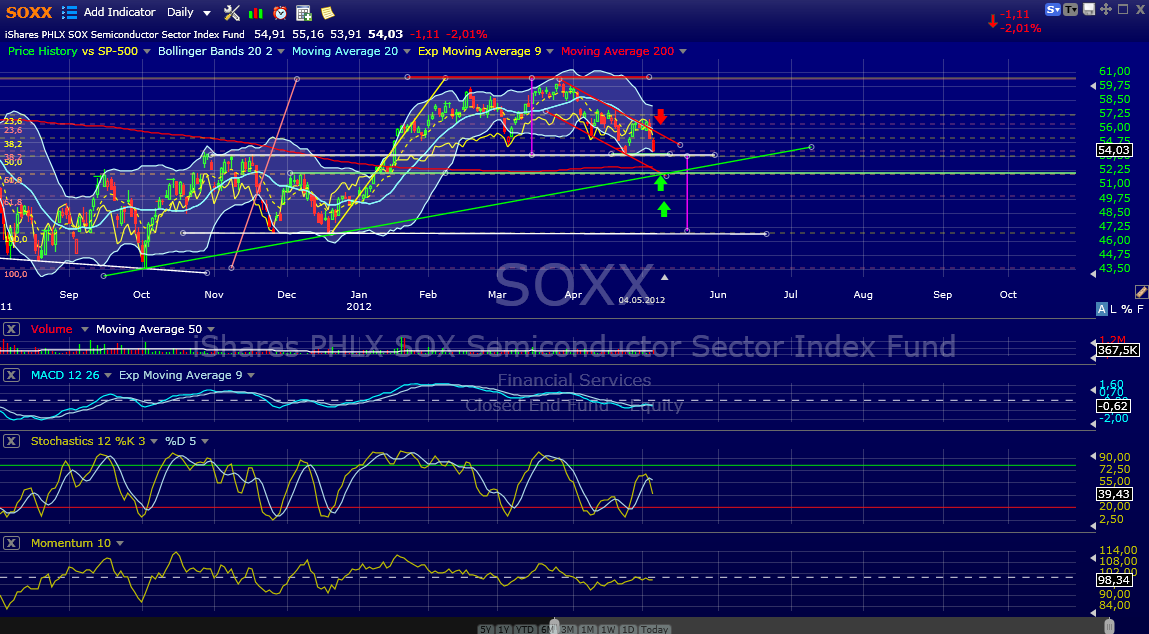Screen dimensions: 1149x634
Task: Click the MACD 12 26 label
Action: tap(64, 375)
